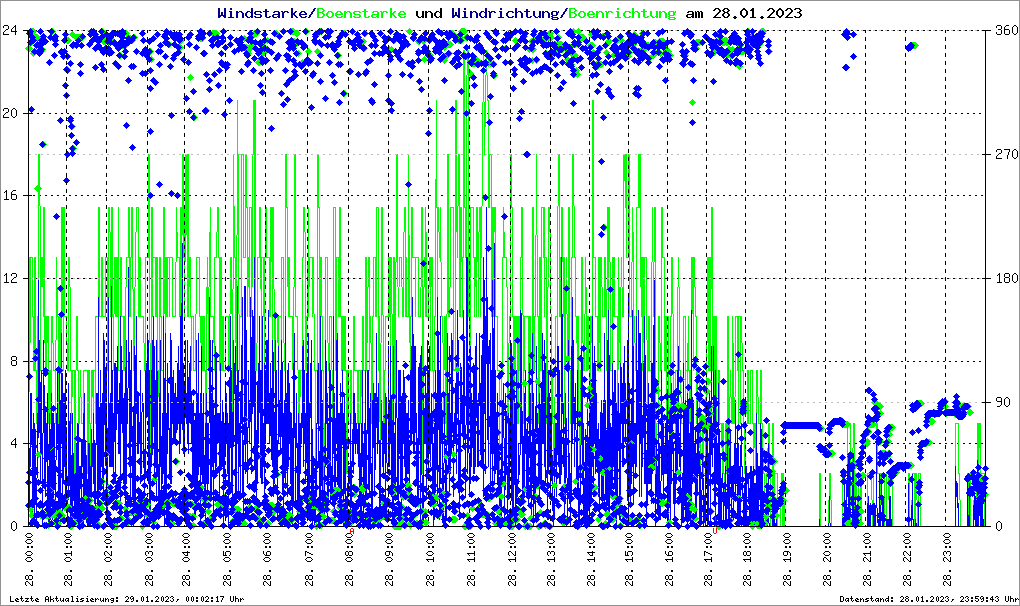Click the '20' label on the wind speed axis

coord(10,113)
